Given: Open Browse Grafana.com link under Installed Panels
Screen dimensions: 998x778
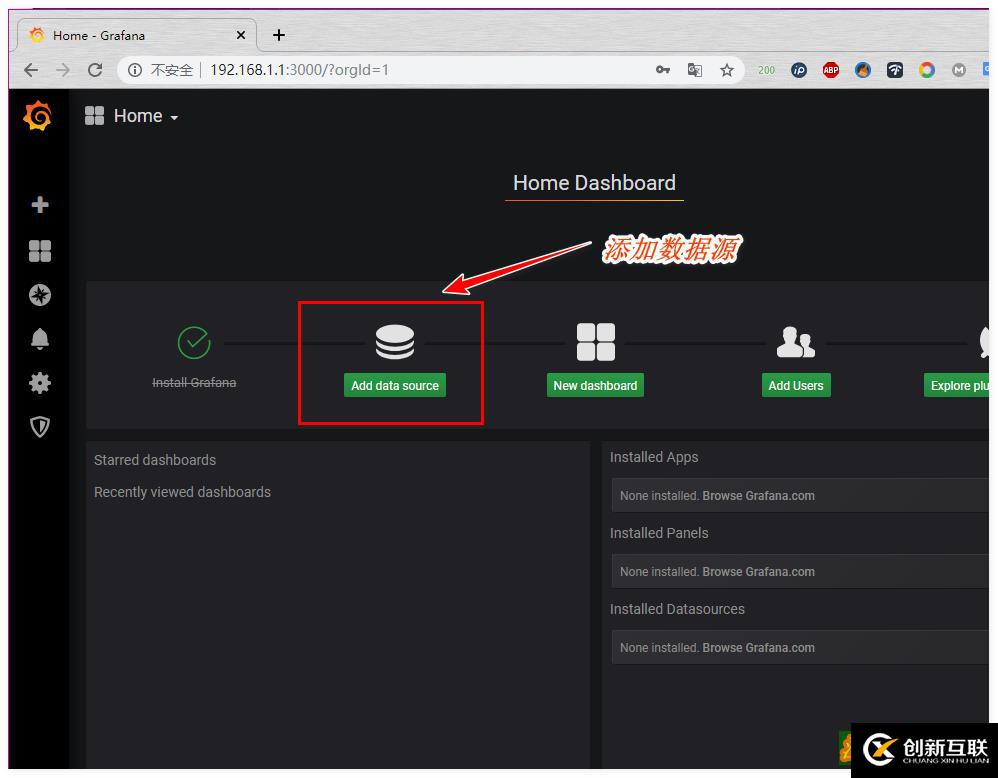Looking at the screenshot, I should (758, 572).
